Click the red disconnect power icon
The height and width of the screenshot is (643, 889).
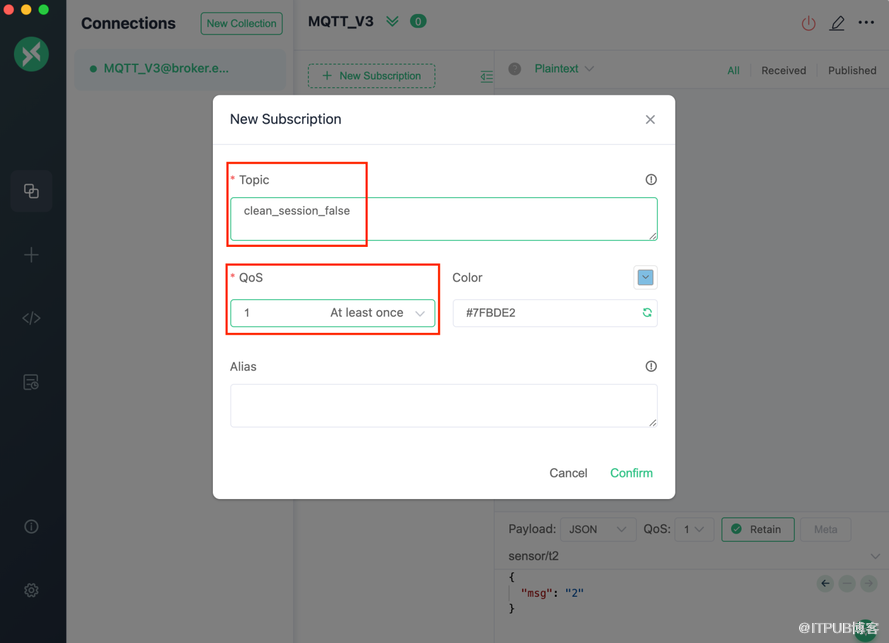(x=808, y=23)
